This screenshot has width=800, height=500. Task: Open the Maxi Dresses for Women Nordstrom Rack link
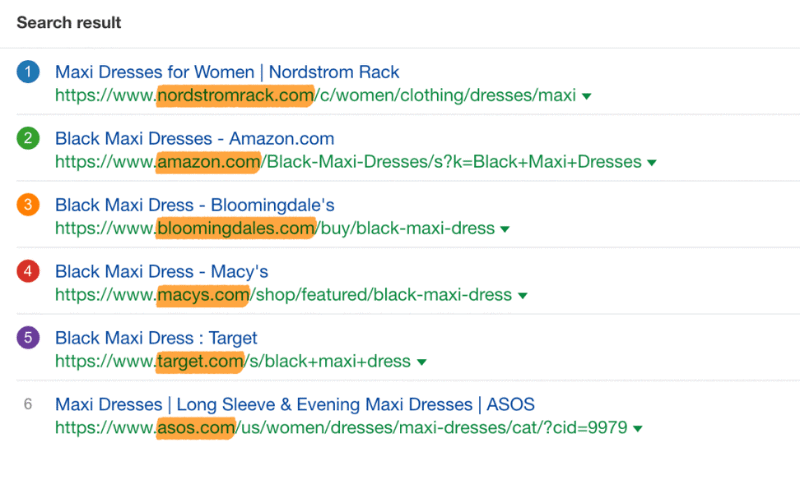pos(227,72)
